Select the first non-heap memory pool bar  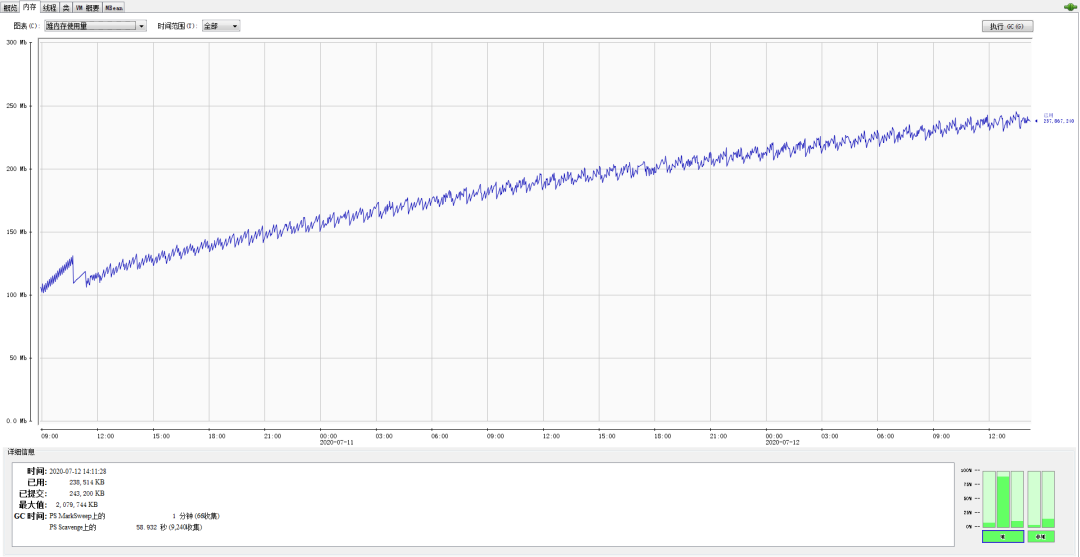1033,500
